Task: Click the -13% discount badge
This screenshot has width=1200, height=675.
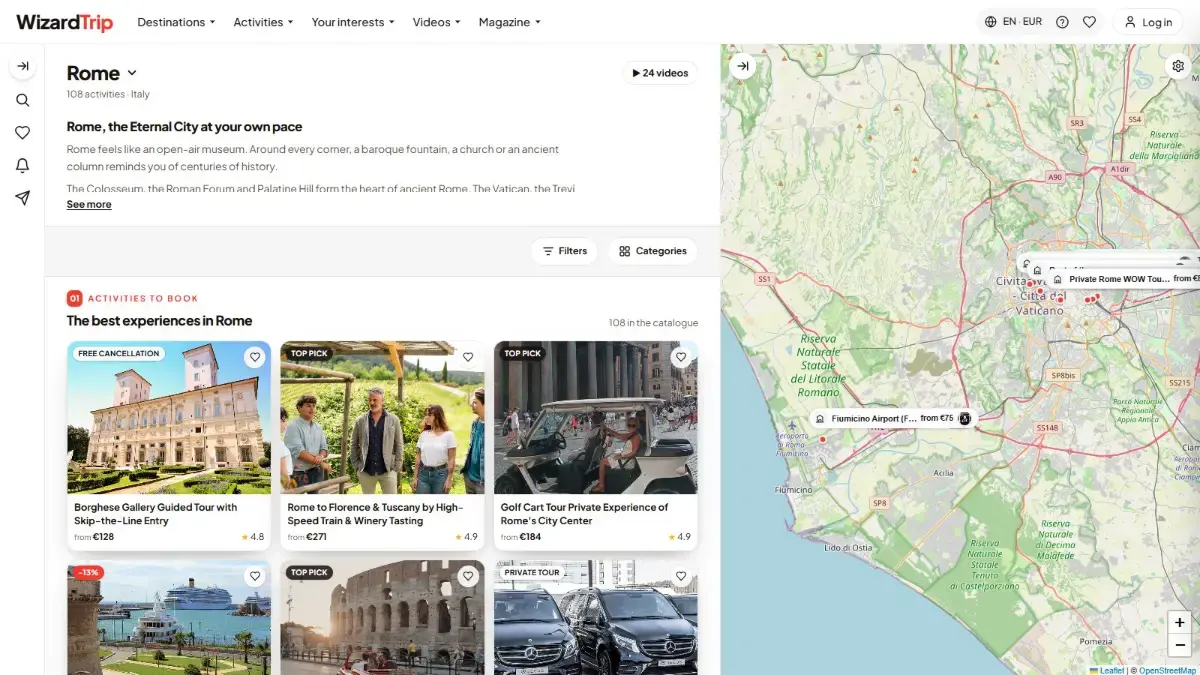Action: 87,572
